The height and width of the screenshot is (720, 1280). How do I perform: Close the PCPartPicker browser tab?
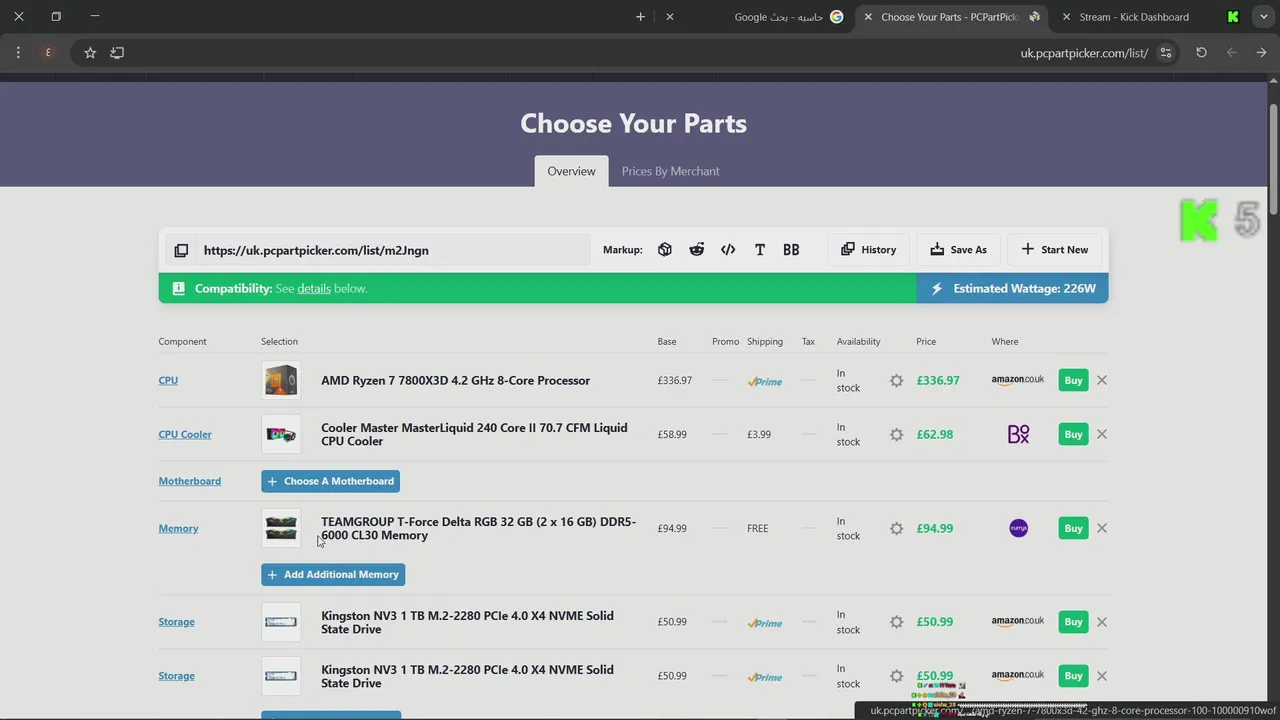click(868, 17)
